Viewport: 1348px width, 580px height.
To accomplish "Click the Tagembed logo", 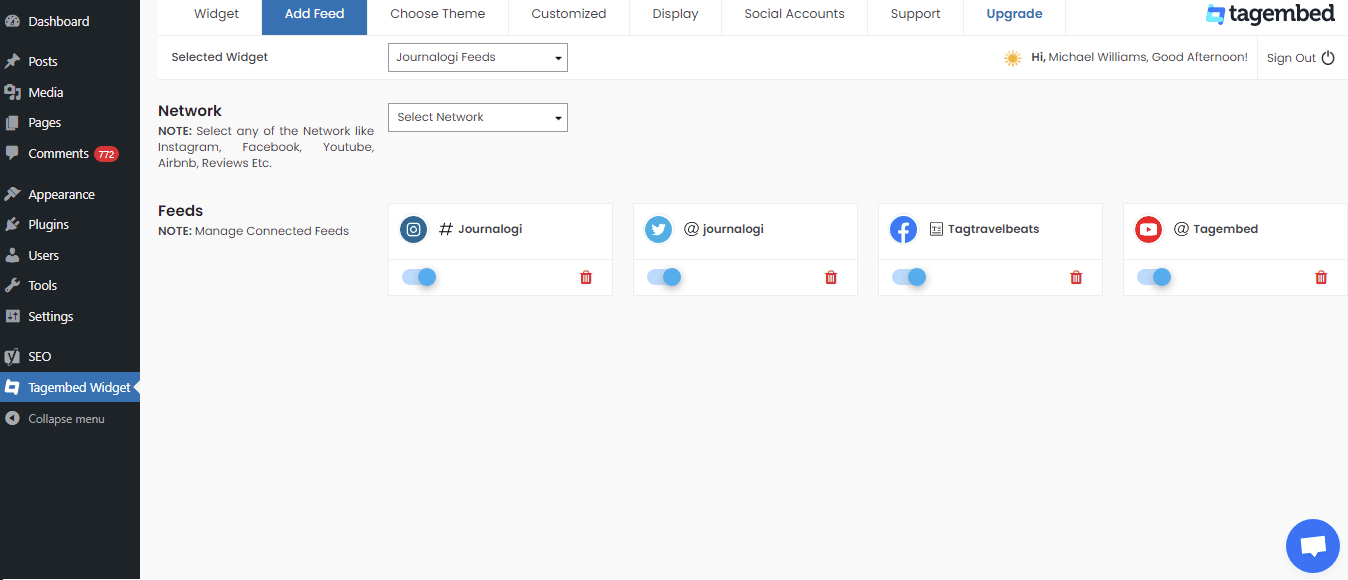I will pos(1270,14).
